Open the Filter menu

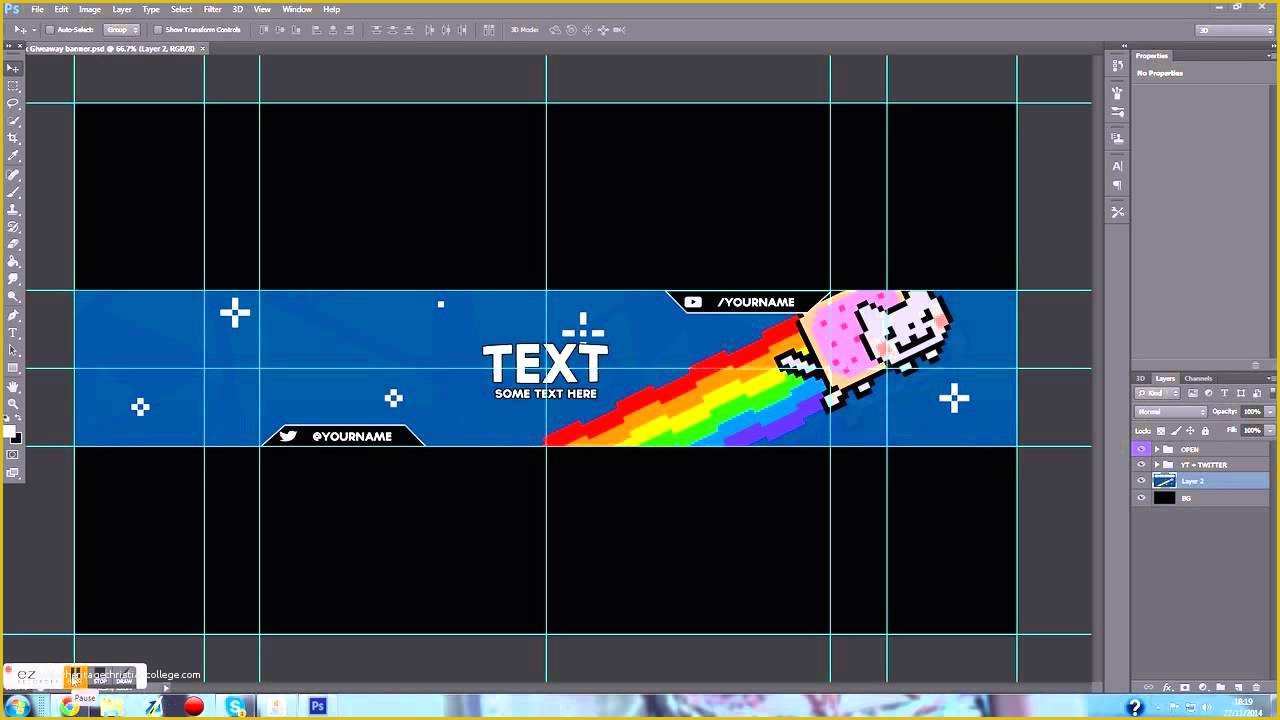click(x=213, y=9)
